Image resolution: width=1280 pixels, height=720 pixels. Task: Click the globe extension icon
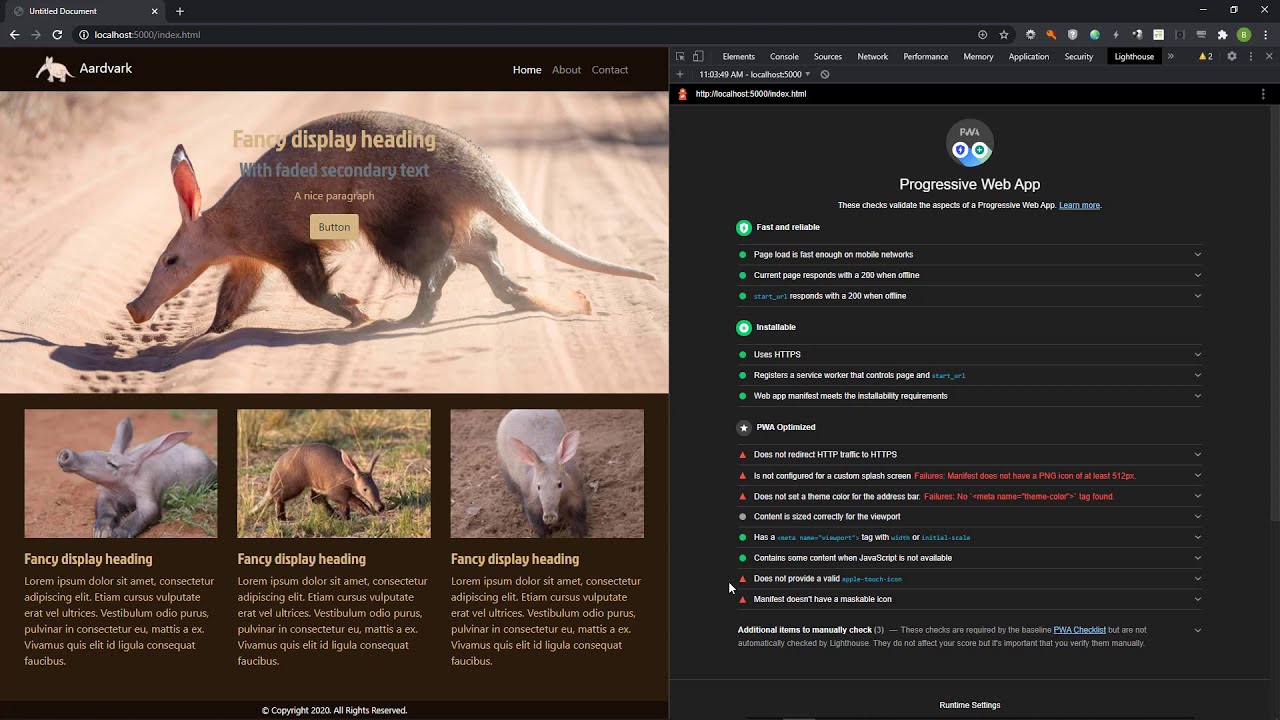click(x=1095, y=34)
